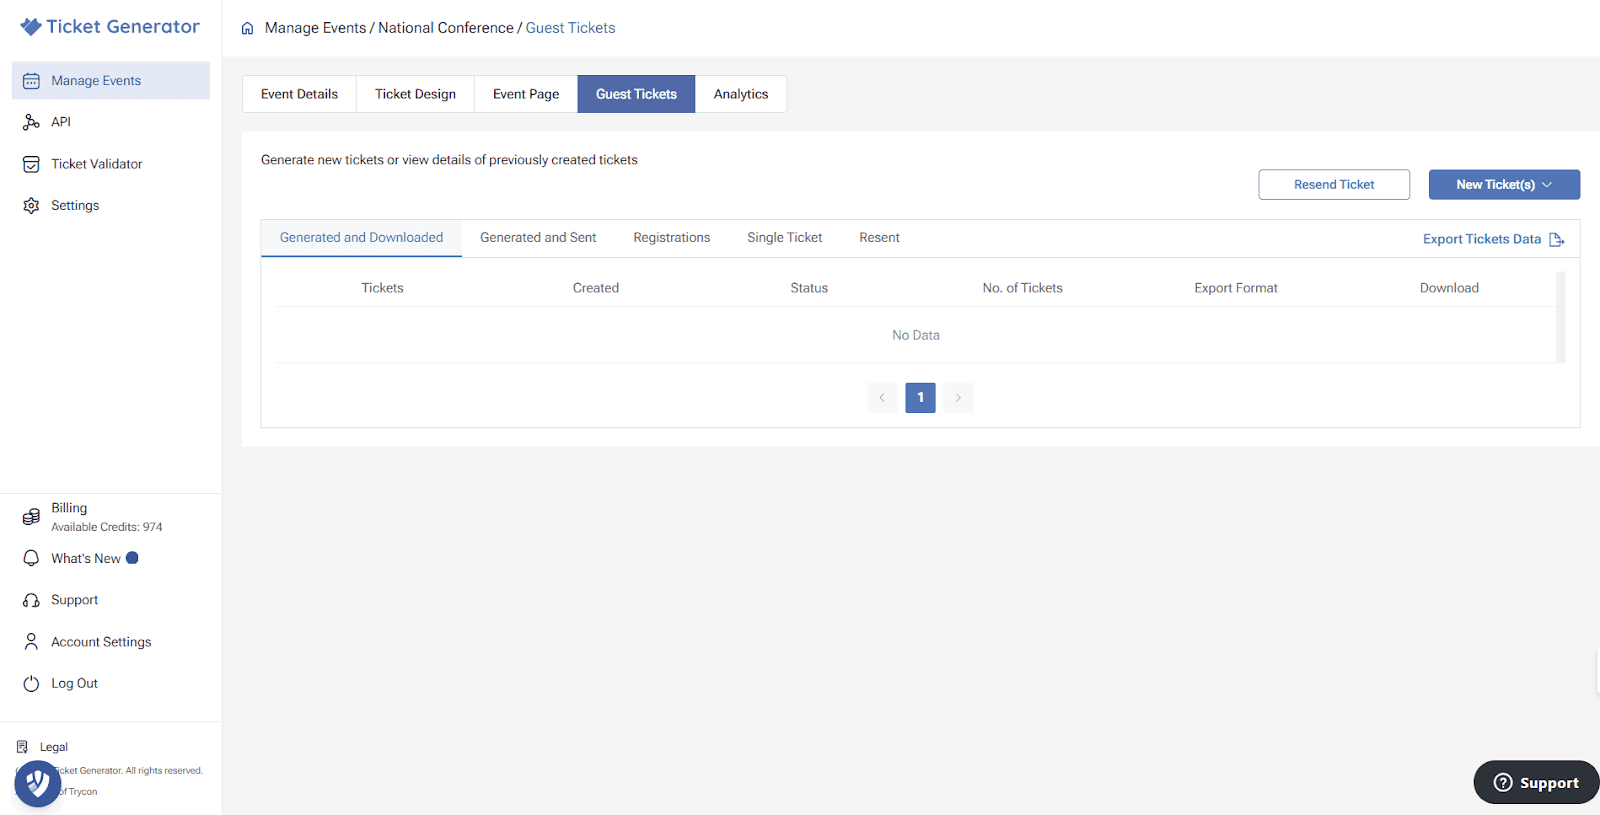Go to next page arrow
This screenshot has width=1600, height=815.
pyautogui.click(x=958, y=398)
